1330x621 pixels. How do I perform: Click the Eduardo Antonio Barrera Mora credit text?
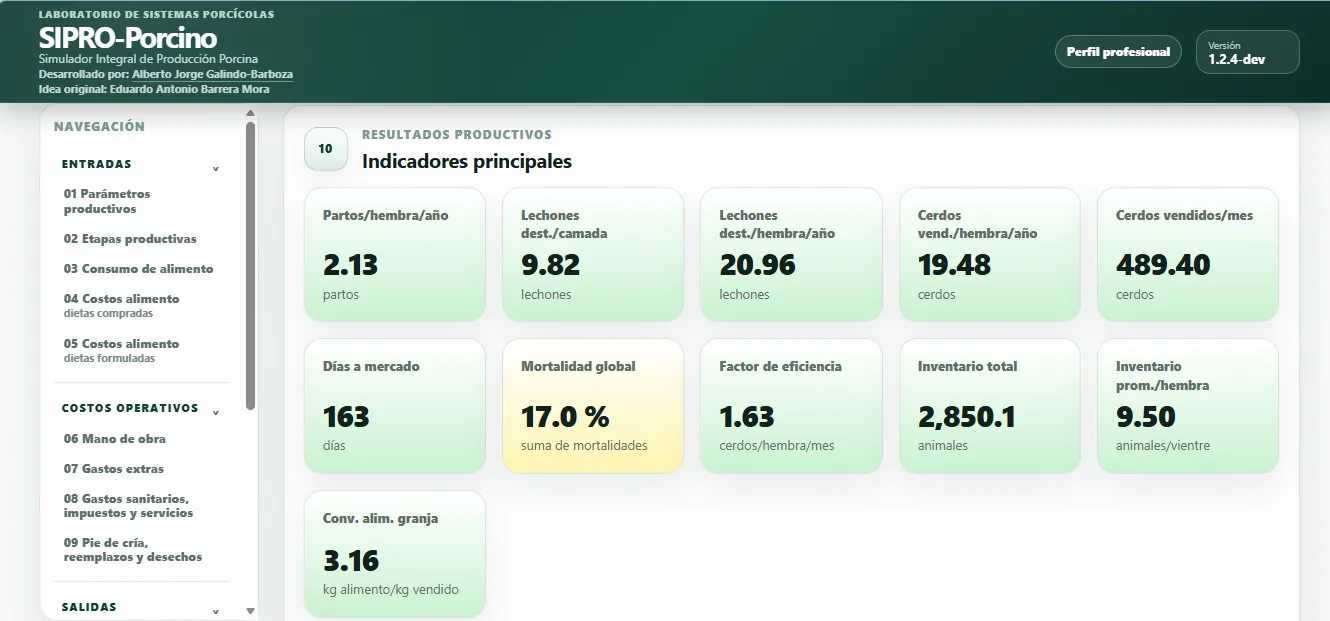click(x=189, y=89)
